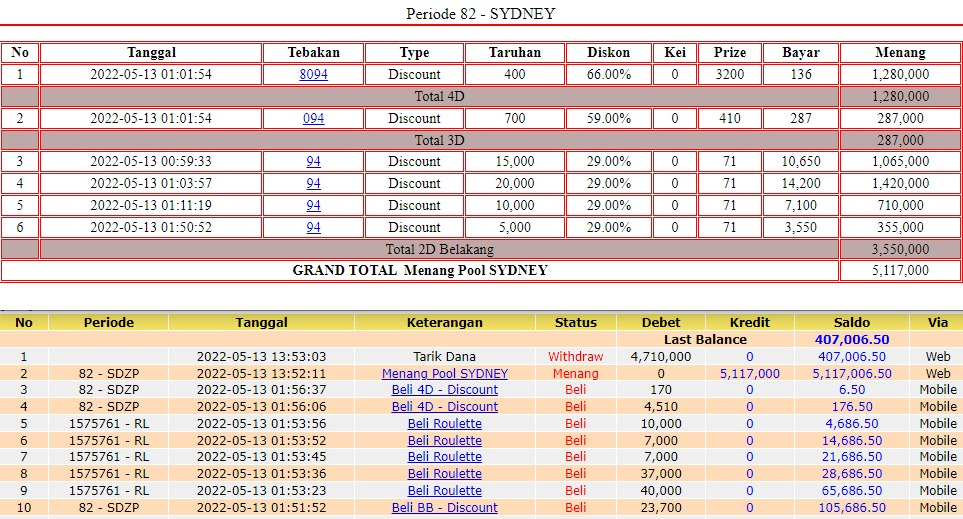Image resolution: width=963 pixels, height=519 pixels.
Task: Select the Kei column header
Action: (675, 53)
